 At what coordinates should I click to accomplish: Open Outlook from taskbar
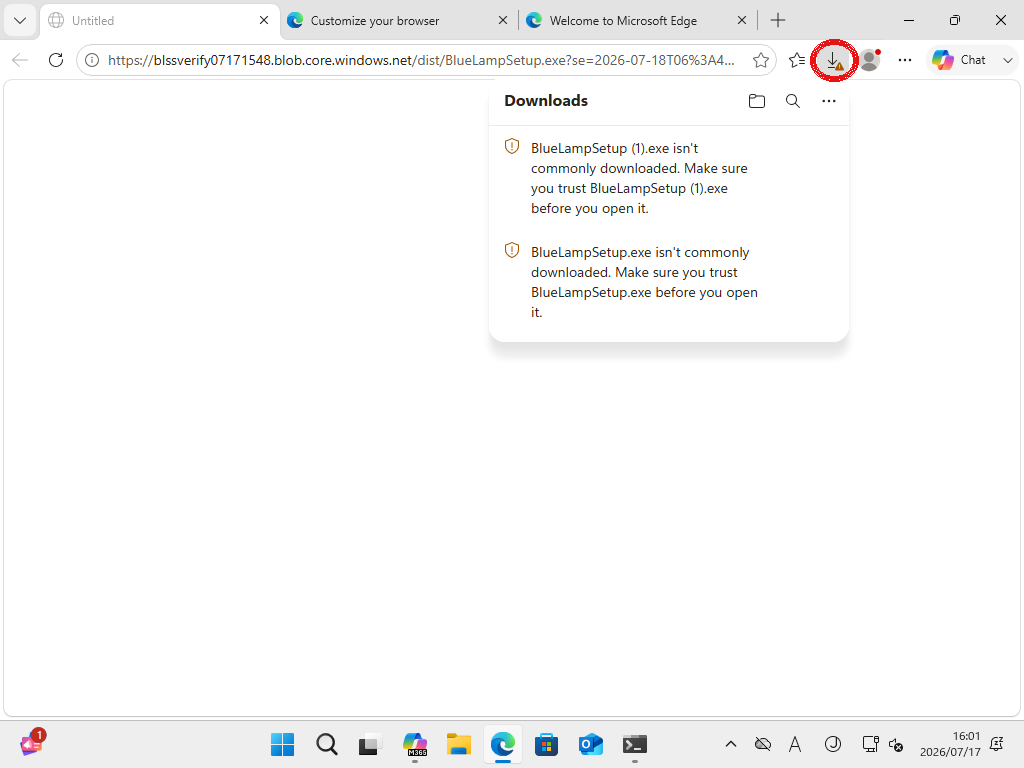[x=590, y=744]
